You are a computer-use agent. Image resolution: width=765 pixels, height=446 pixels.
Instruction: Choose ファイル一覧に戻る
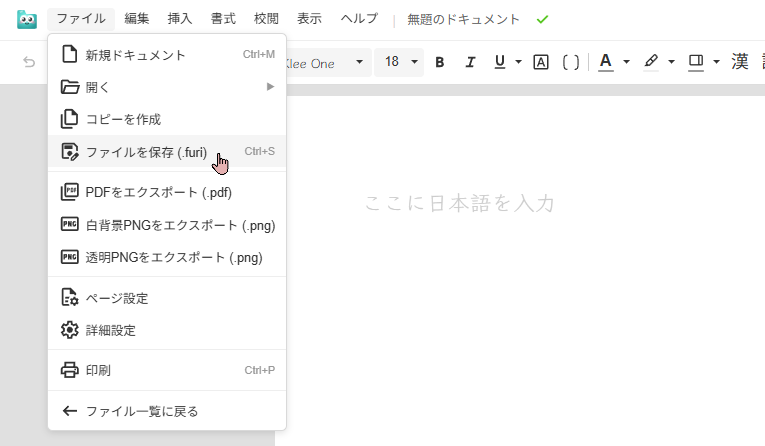tap(167, 411)
